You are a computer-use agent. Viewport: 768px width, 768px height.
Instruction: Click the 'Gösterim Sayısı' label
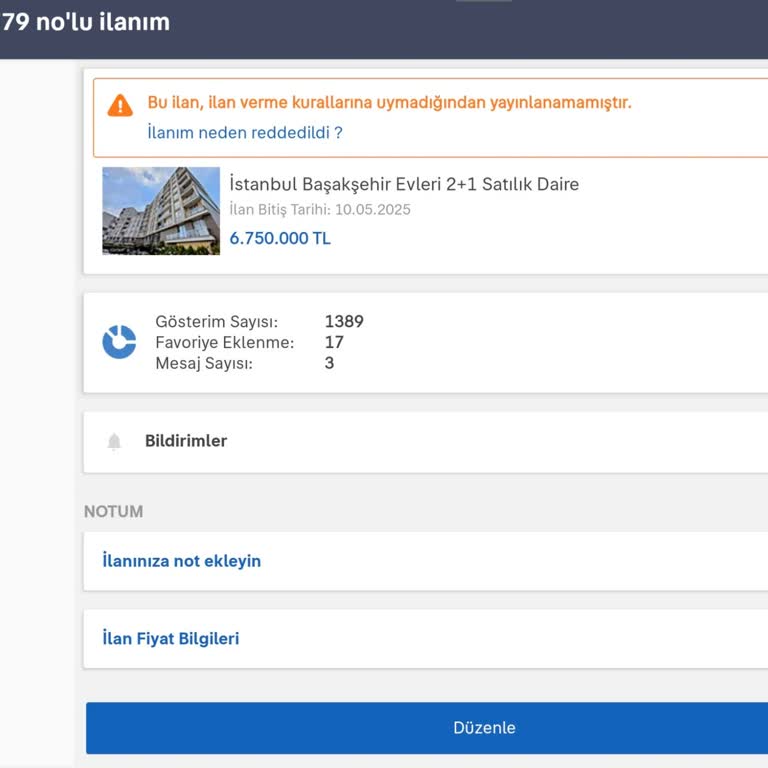[x=217, y=322]
